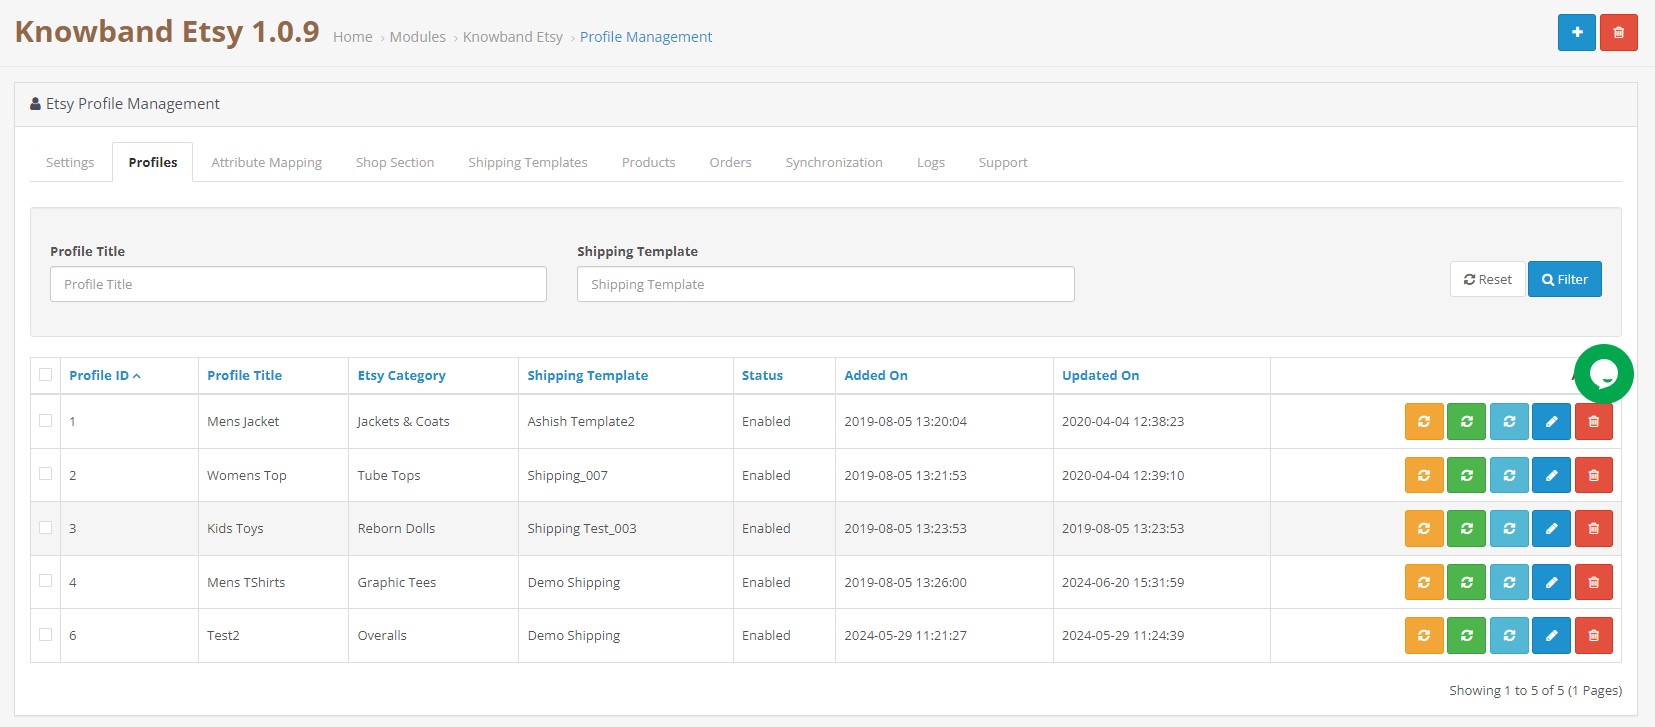Go to Shipping Templates tab
The image size is (1655, 727).
coord(528,162)
